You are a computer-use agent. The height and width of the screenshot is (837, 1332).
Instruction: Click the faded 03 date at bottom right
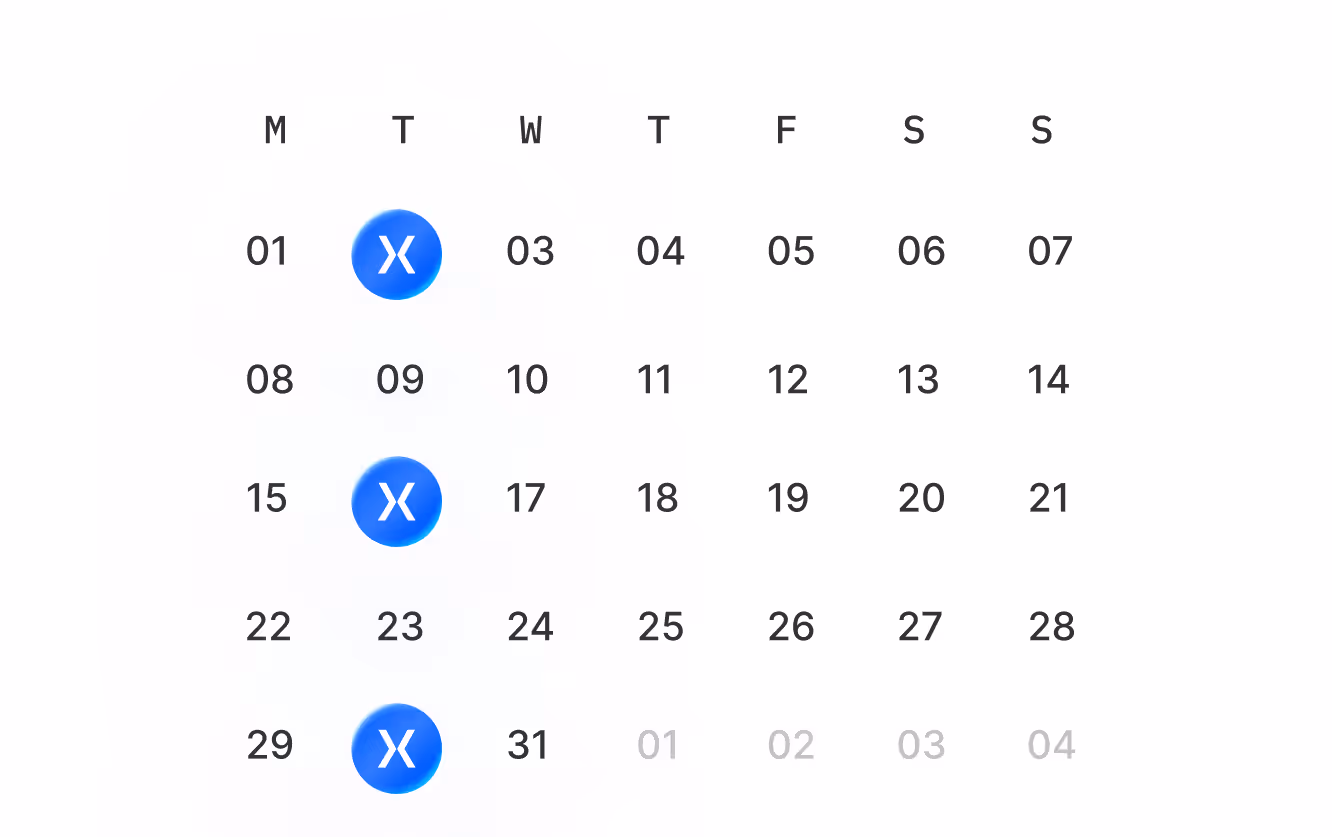919,747
